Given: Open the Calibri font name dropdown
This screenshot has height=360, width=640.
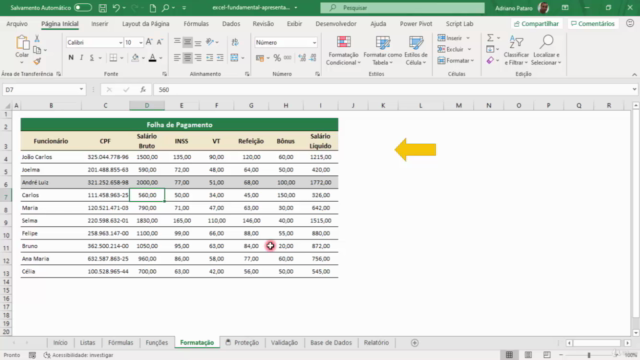Looking at the screenshot, I should point(120,42).
